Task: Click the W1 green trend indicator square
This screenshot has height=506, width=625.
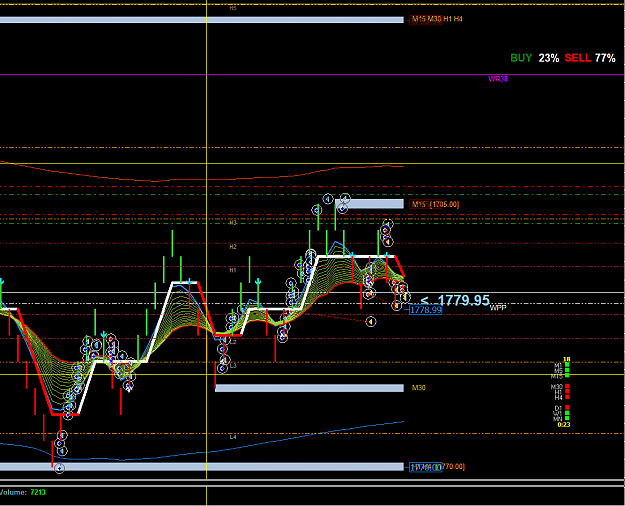Action: 567,413
